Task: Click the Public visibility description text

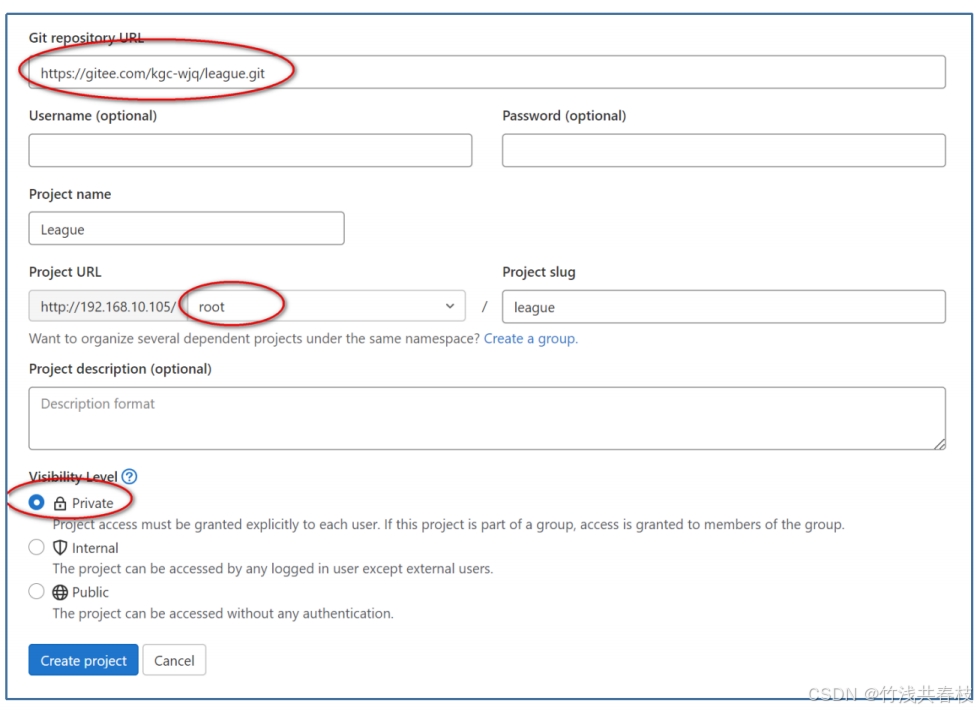Action: 223,614
